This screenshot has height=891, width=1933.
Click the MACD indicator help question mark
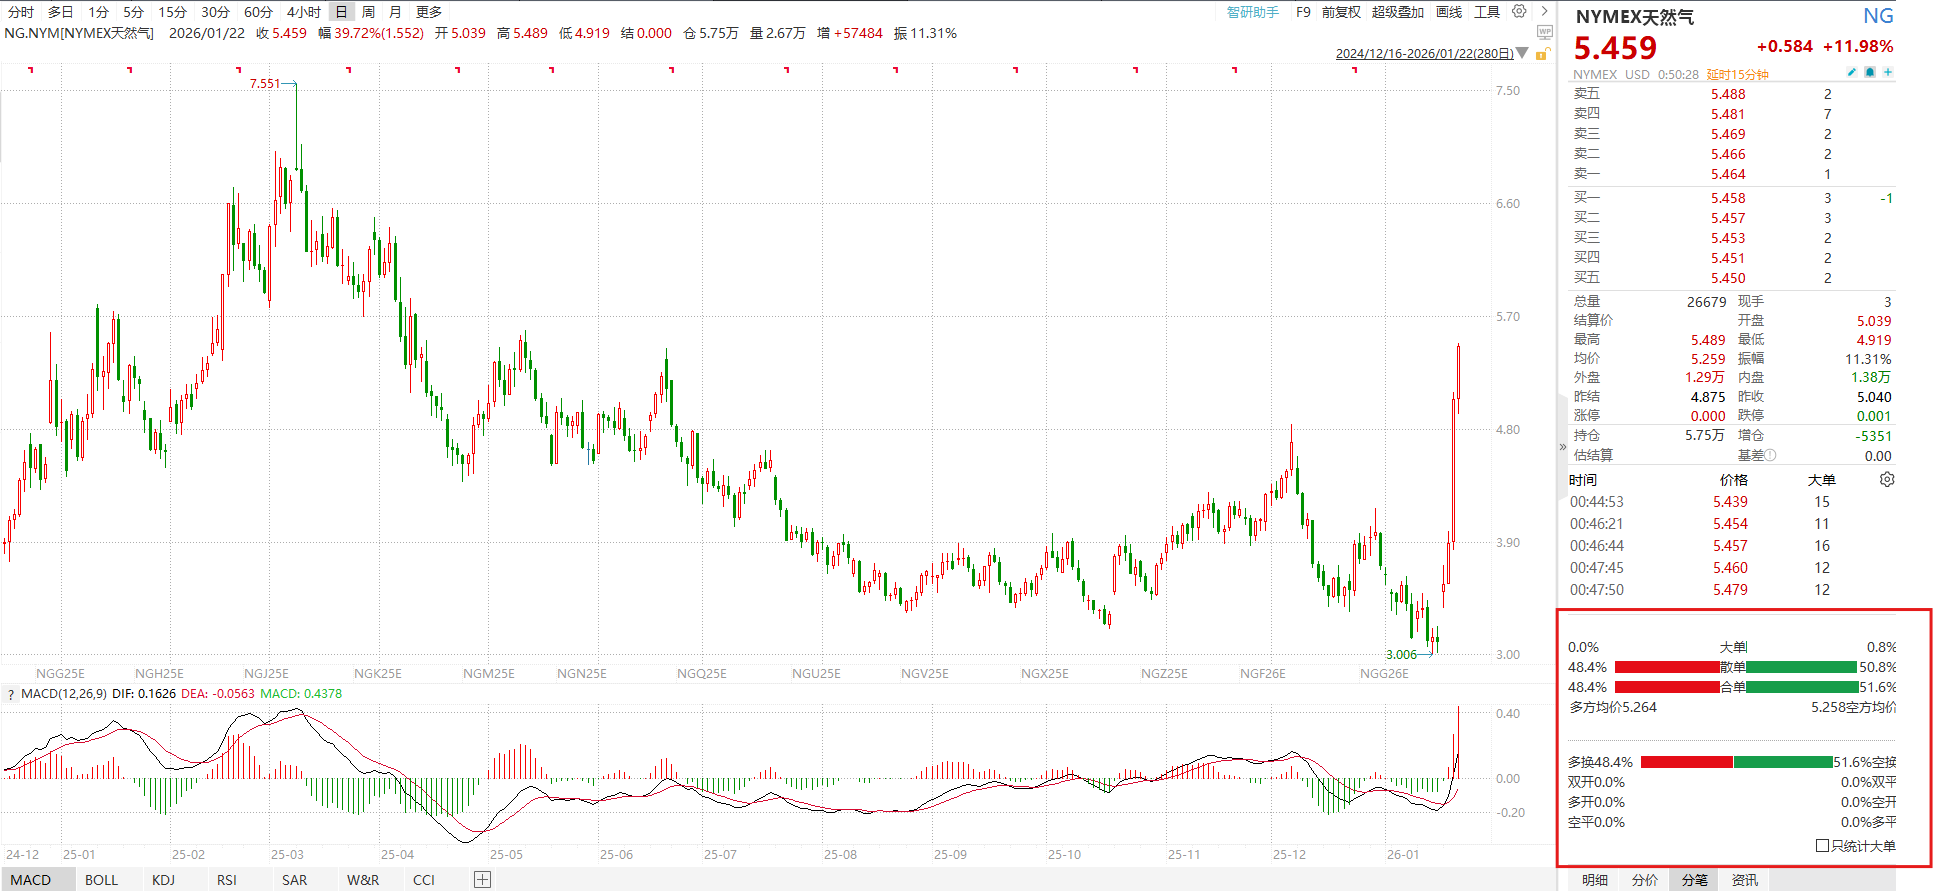(11, 694)
